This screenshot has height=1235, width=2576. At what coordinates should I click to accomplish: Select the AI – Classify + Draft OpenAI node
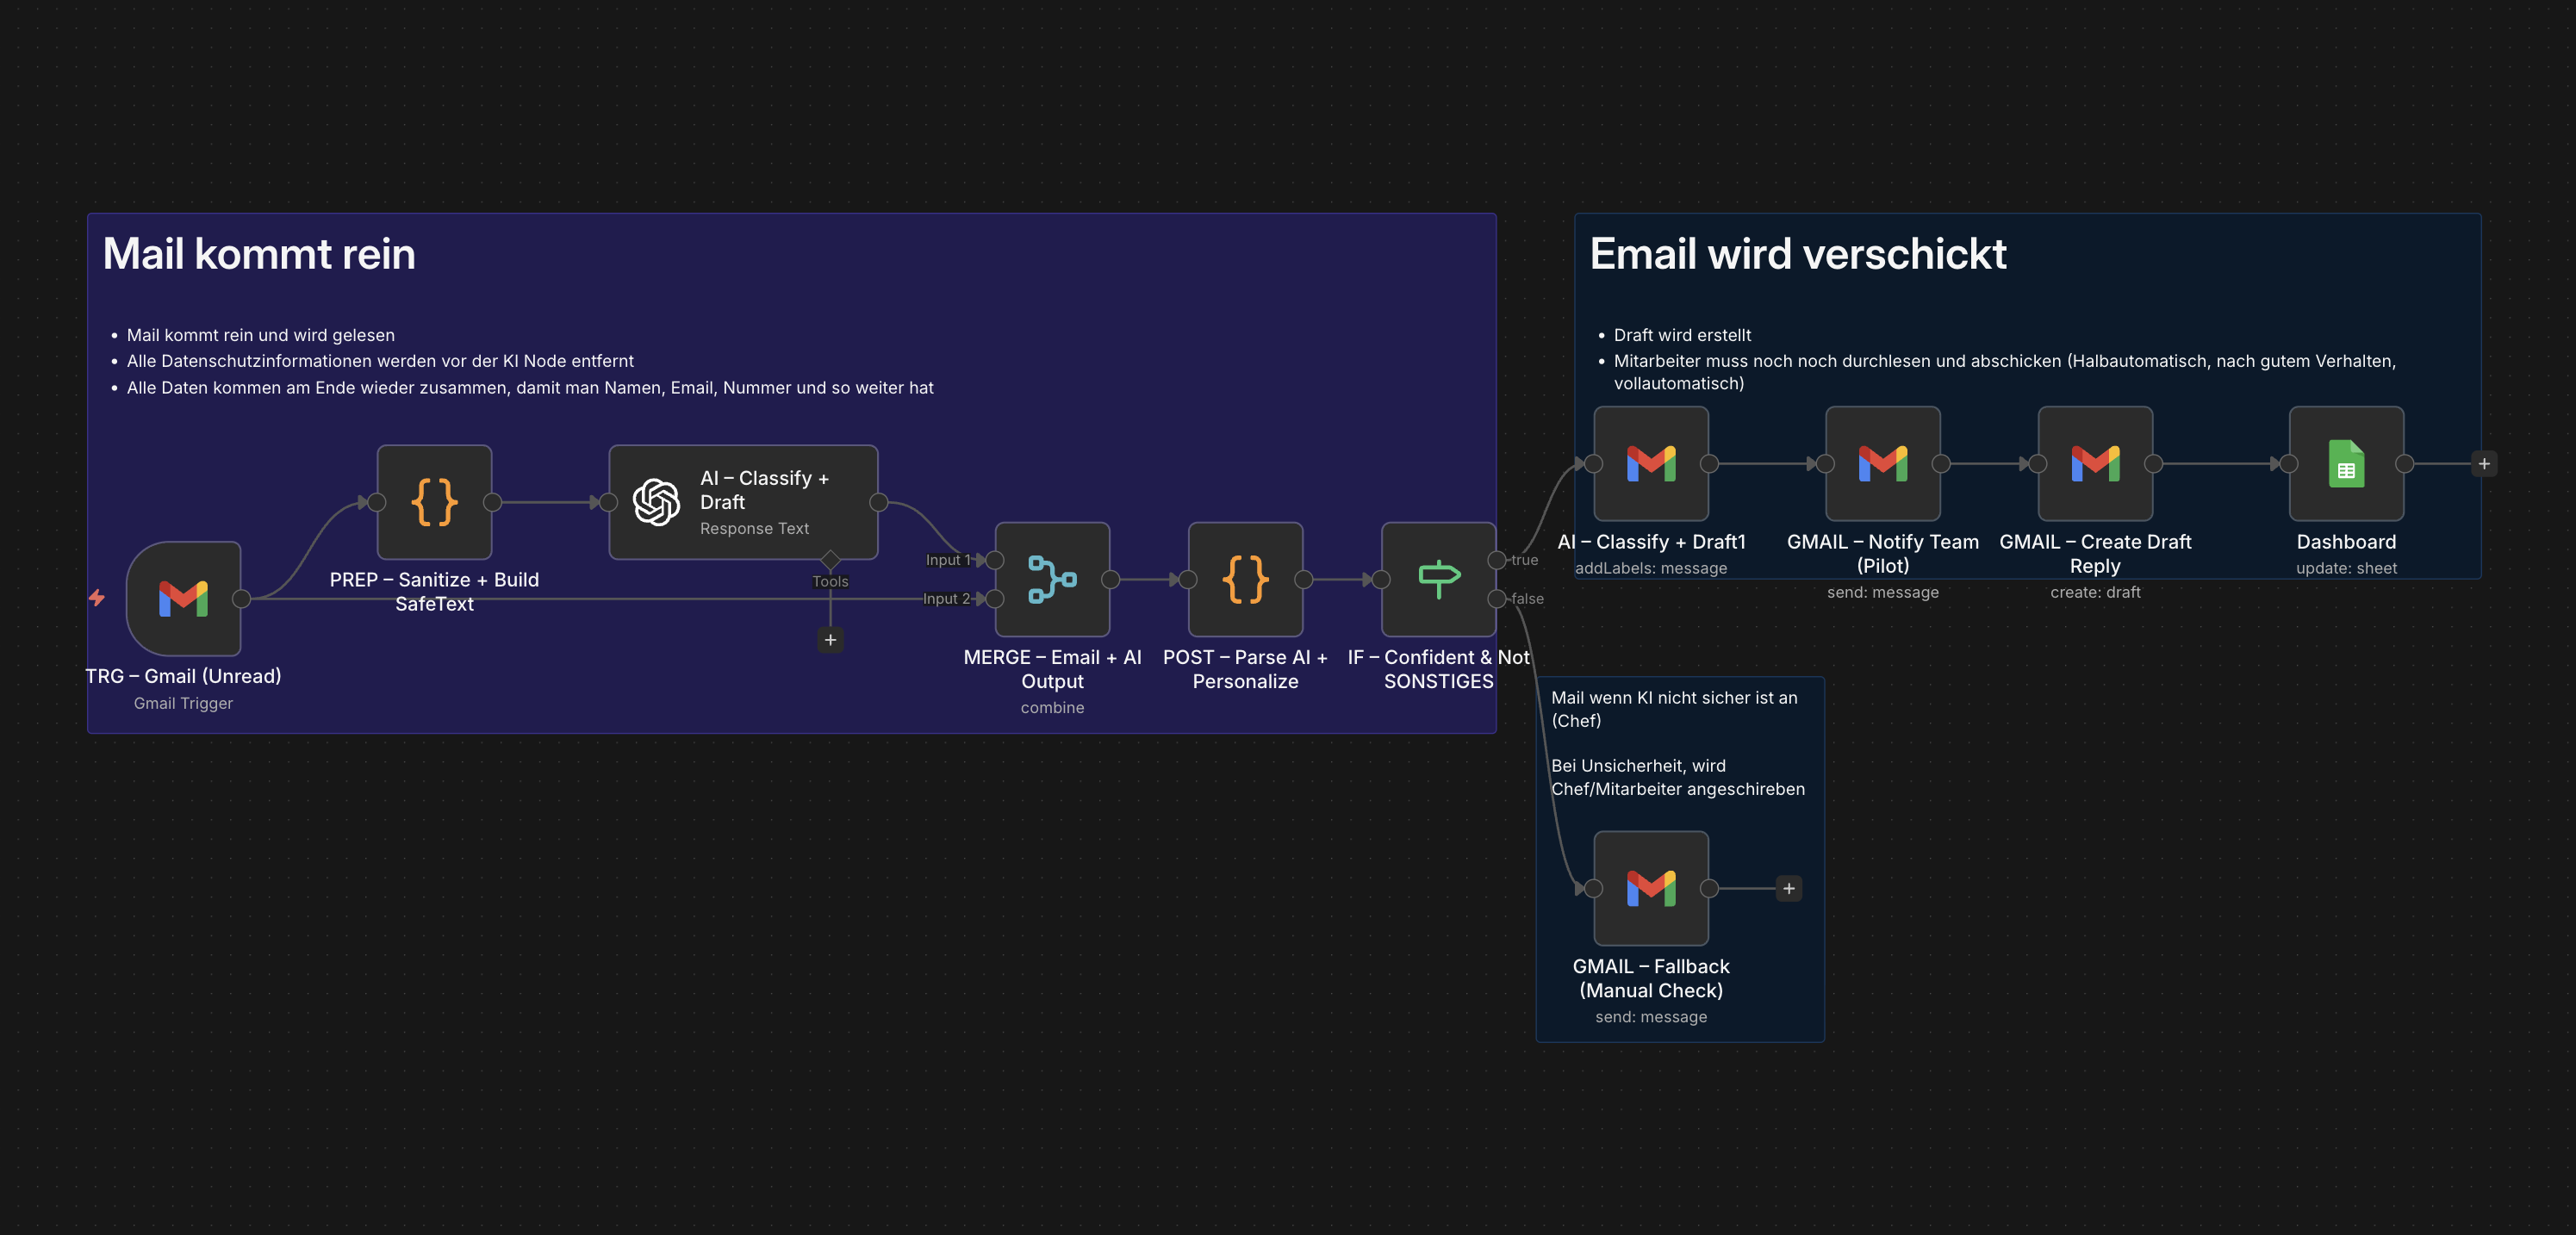743,502
